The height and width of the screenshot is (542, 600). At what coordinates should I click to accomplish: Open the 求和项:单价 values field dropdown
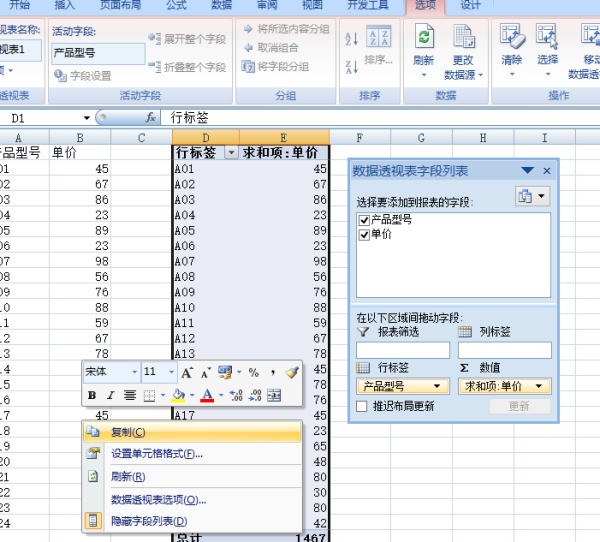[x=539, y=386]
